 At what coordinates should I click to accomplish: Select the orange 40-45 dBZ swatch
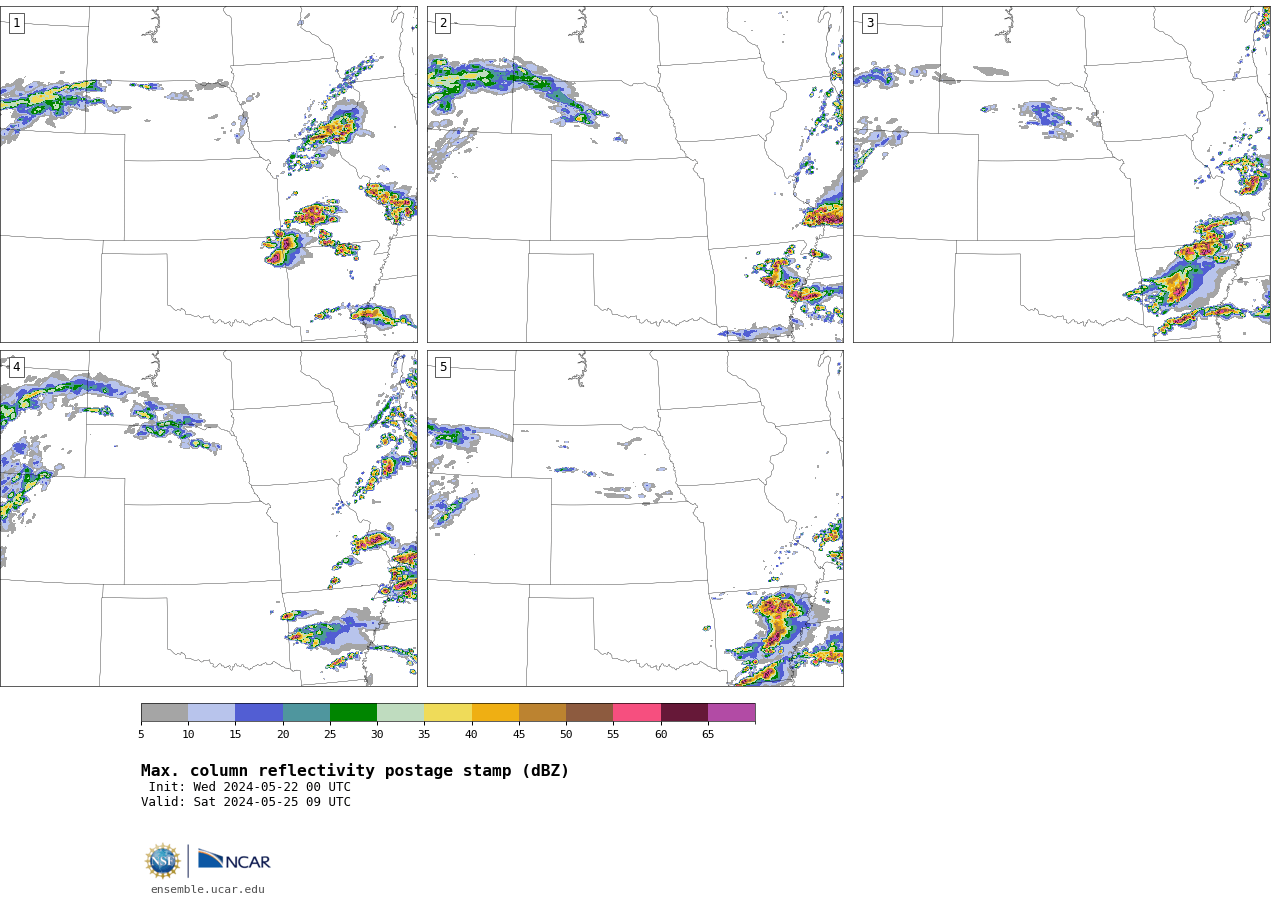(495, 713)
